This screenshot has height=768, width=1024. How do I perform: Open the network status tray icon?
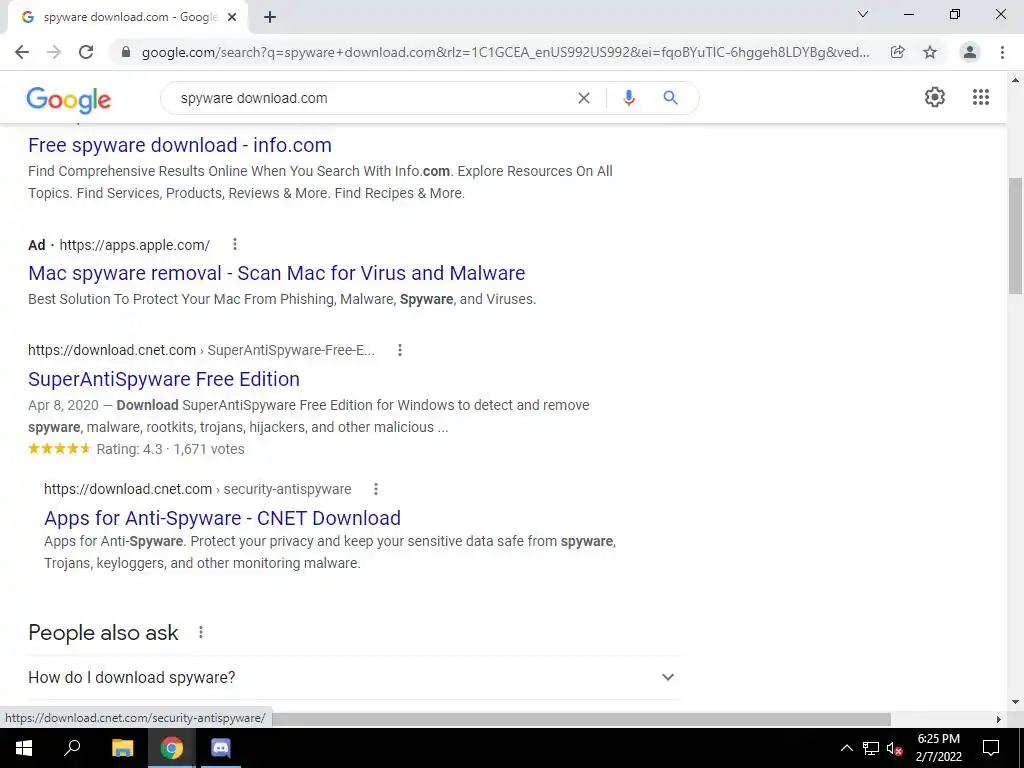pos(871,748)
